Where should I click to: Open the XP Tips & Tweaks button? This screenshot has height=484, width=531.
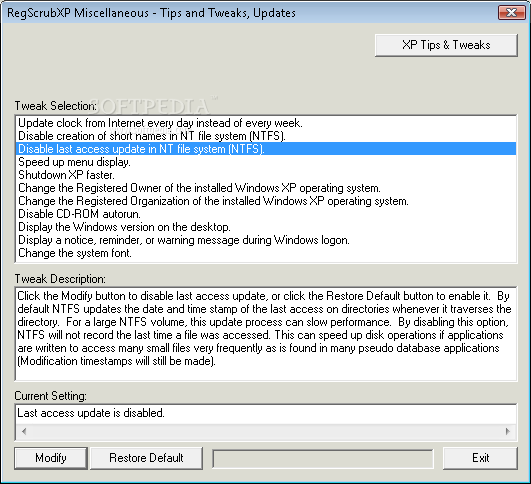click(446, 45)
